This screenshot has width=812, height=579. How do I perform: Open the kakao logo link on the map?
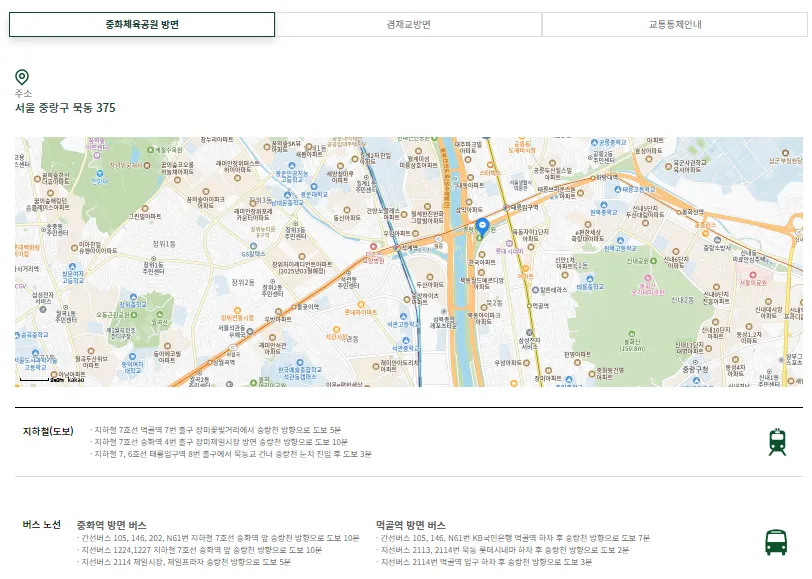[76, 379]
